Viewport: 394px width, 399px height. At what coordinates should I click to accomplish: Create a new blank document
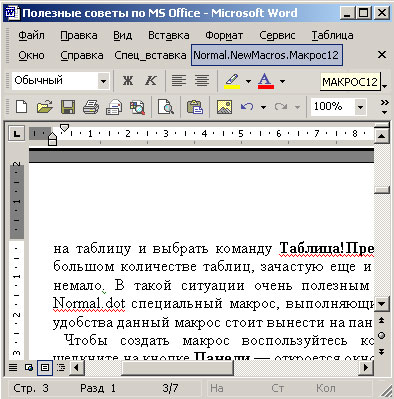[22, 107]
